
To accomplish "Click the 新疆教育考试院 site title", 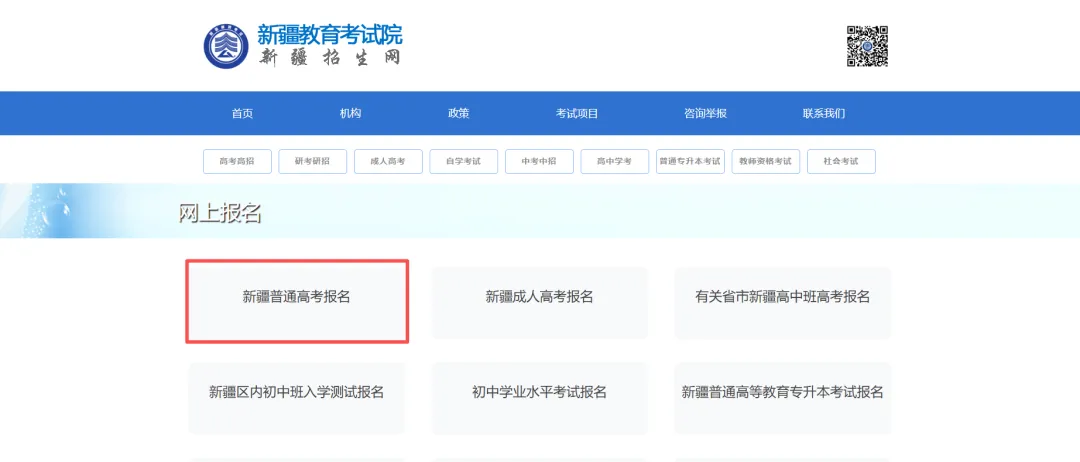I will pyautogui.click(x=329, y=34).
